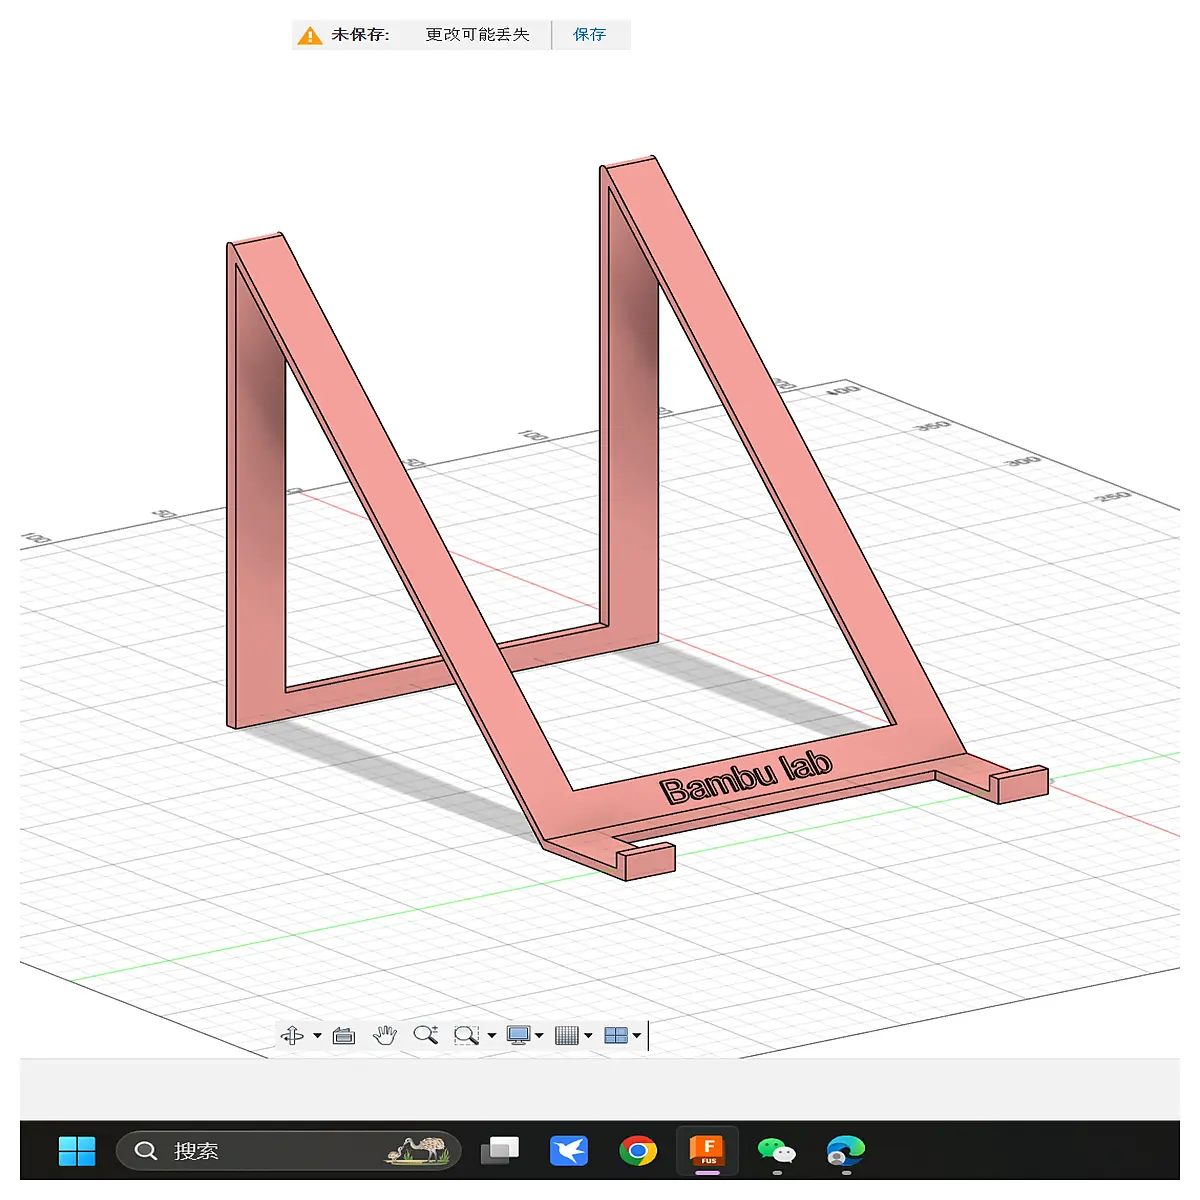Viewport: 1200px width, 1200px height.
Task: Open Task View from the taskbar
Action: coord(500,1151)
